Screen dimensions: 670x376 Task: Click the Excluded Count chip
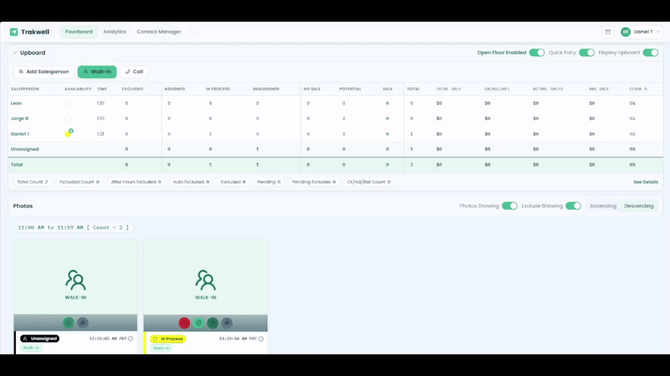[79, 182]
